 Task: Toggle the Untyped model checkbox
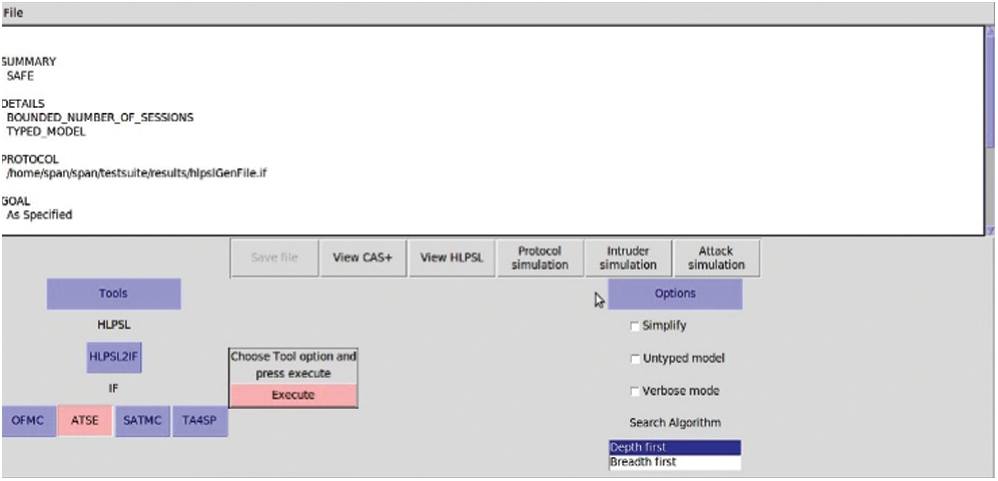pyautogui.click(x=635, y=359)
